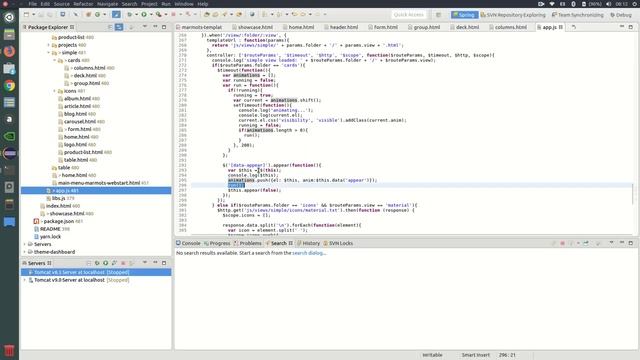Switch to the Spring perspective
The width and height of the screenshot is (640, 360).
pyautogui.click(x=464, y=15)
